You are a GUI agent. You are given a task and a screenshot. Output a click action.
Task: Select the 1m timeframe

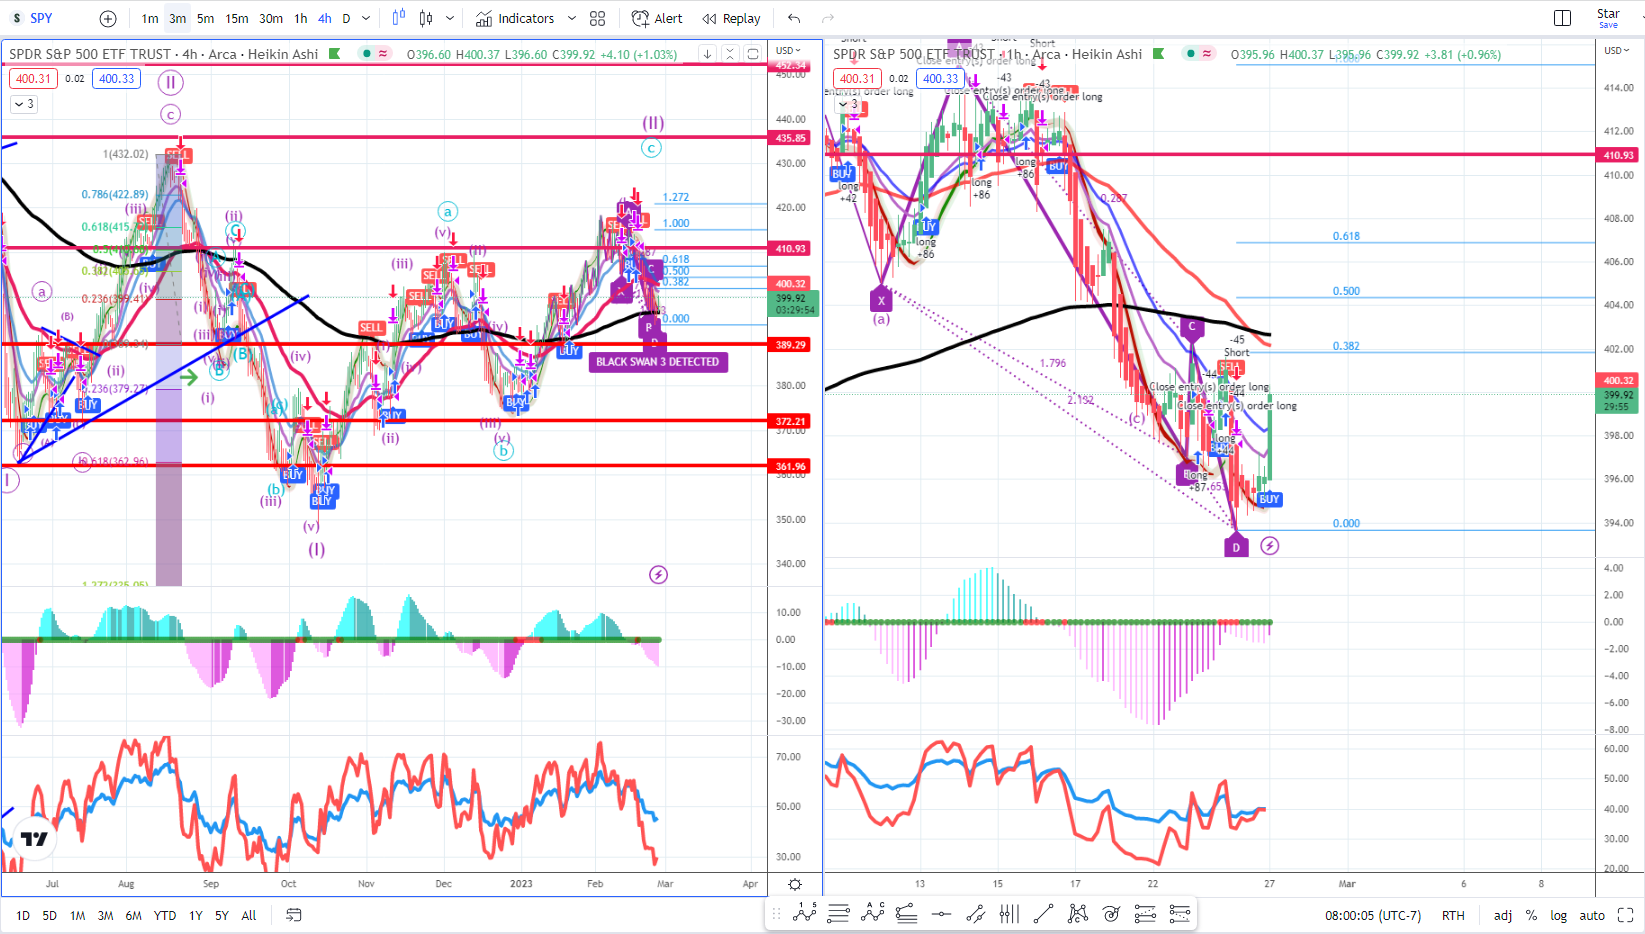click(x=150, y=18)
